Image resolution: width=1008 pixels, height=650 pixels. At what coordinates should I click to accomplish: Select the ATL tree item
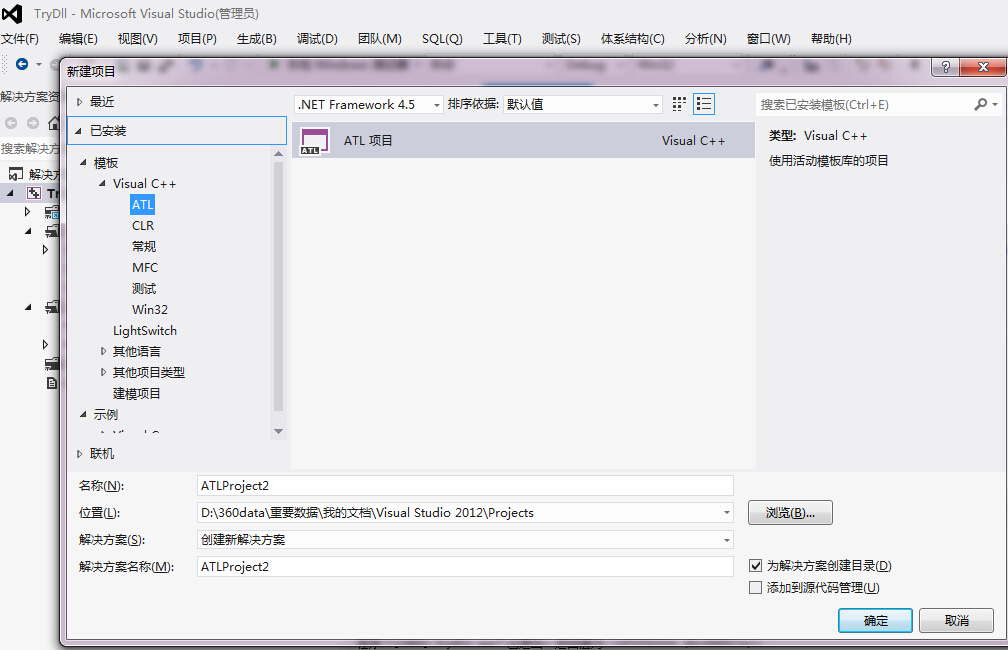pos(143,205)
